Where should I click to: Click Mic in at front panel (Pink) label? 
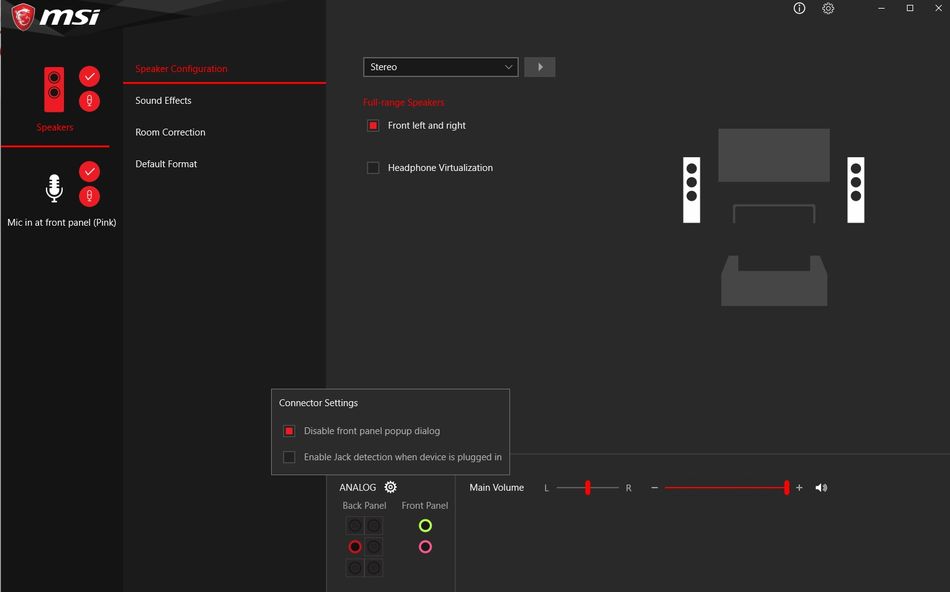pyautogui.click(x=62, y=222)
